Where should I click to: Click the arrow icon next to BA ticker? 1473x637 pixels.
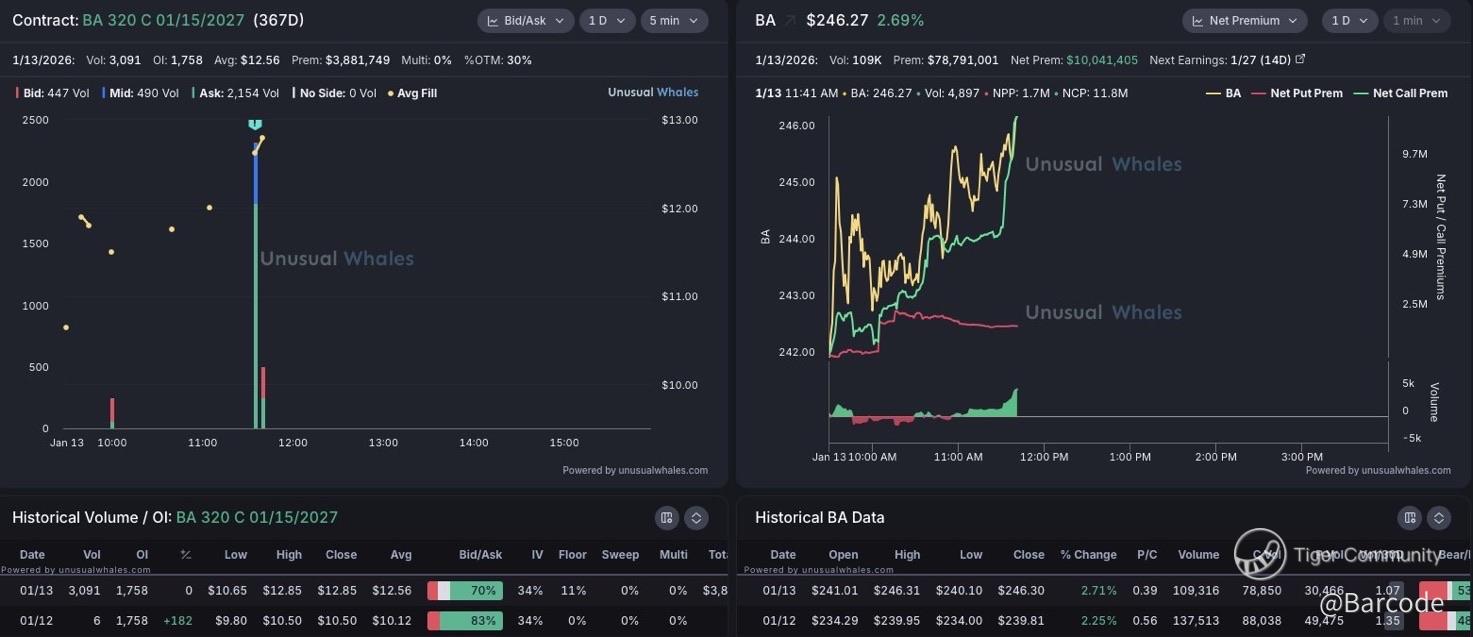(790, 20)
